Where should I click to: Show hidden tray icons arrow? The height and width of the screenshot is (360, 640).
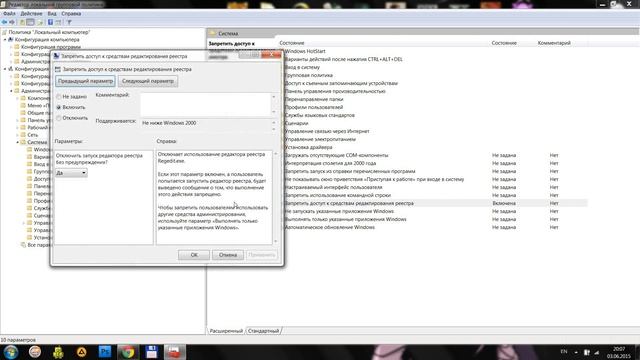[x=576, y=352]
